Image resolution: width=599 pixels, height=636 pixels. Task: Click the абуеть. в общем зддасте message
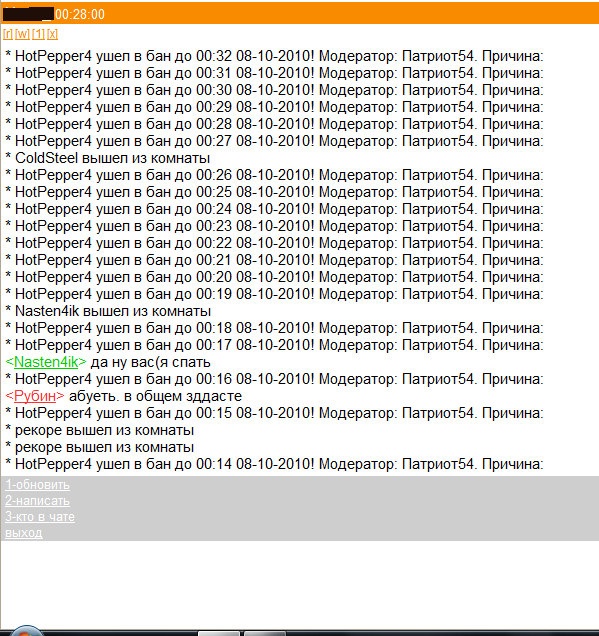pyautogui.click(x=155, y=396)
